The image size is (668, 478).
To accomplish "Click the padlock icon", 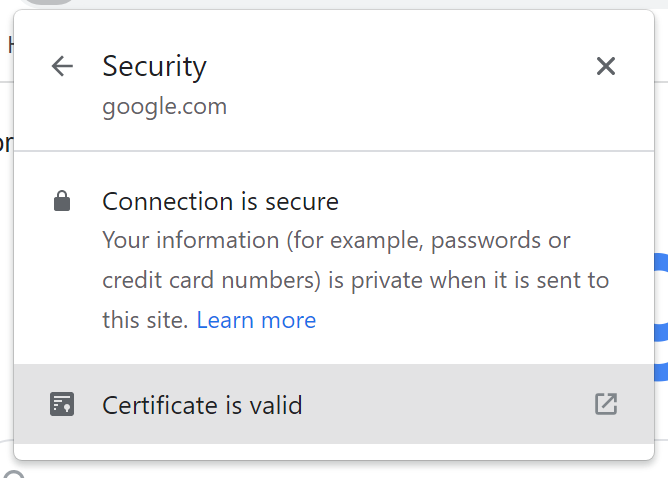I will click(62, 202).
